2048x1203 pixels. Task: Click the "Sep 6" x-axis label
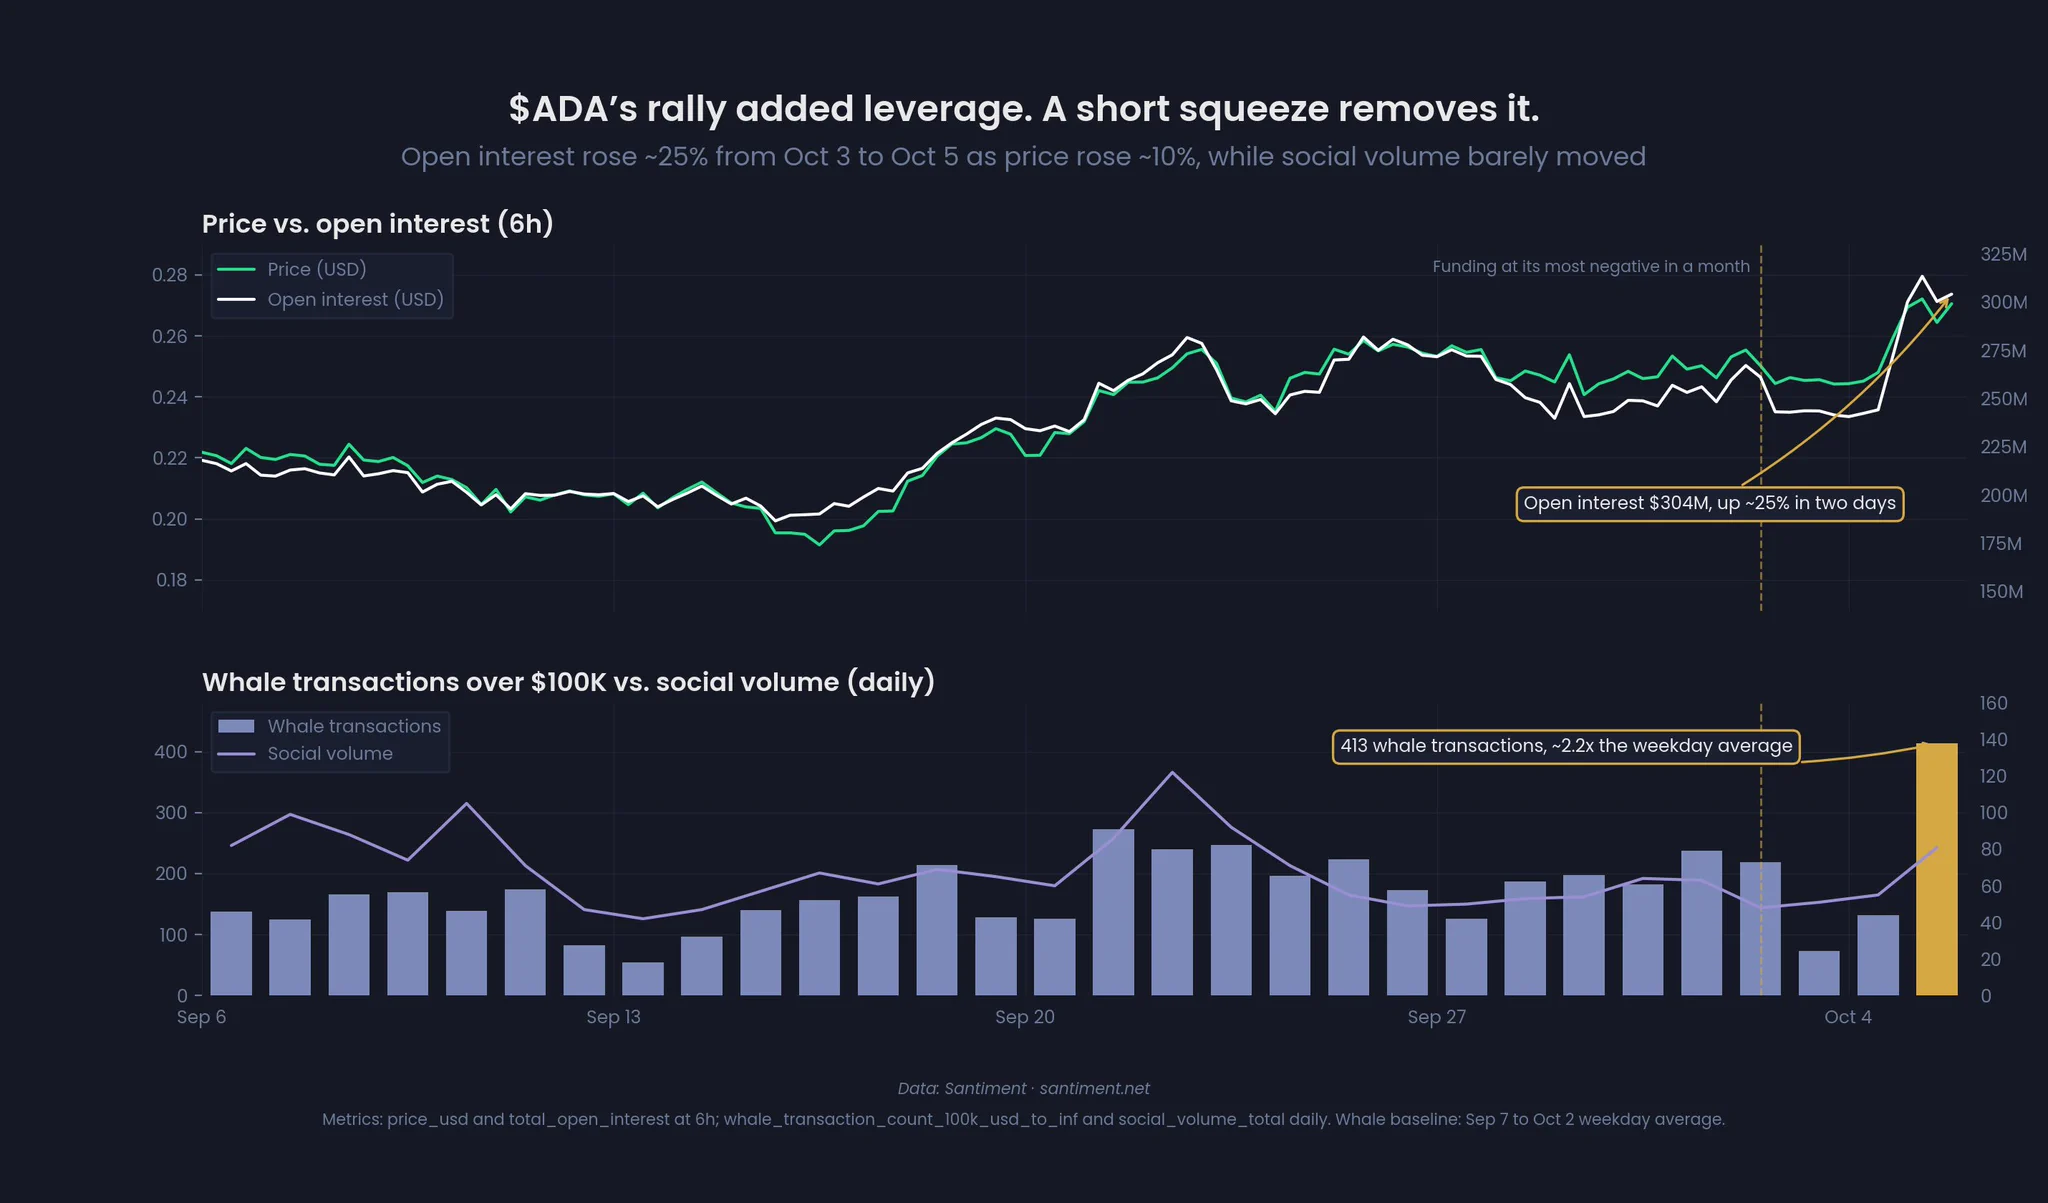point(201,1017)
